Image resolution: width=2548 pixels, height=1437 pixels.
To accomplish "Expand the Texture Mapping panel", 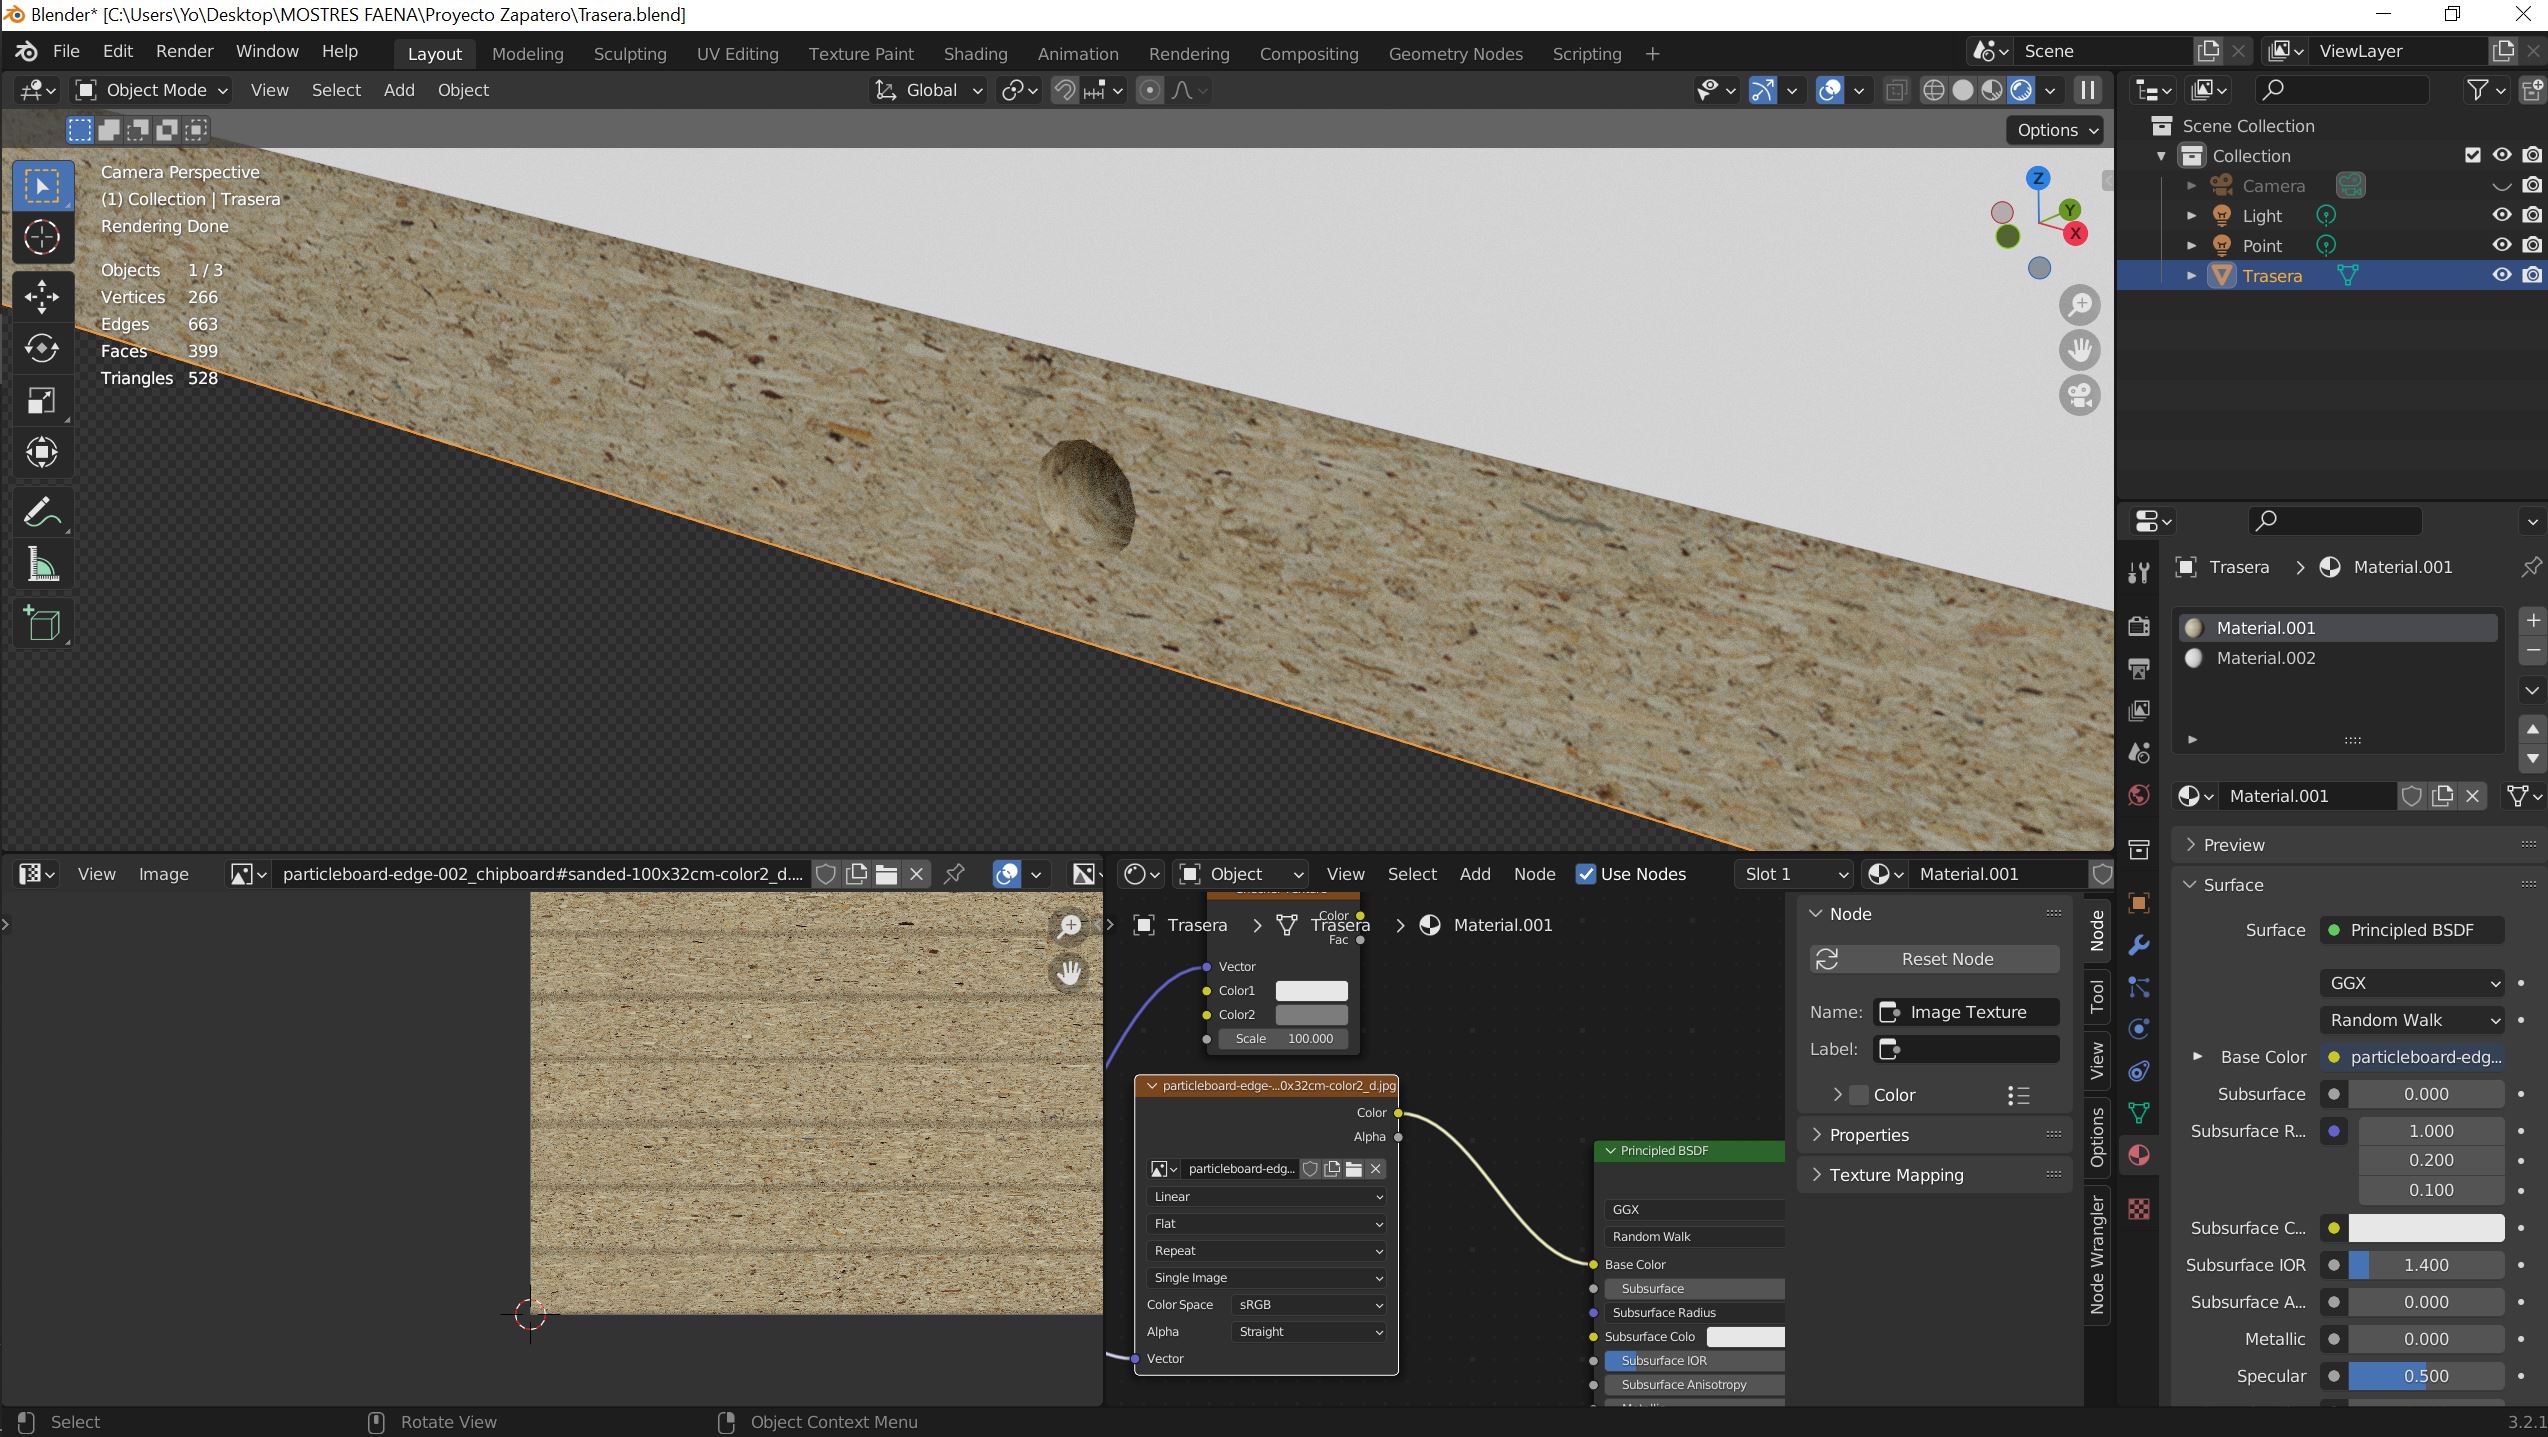I will pyautogui.click(x=1896, y=1175).
